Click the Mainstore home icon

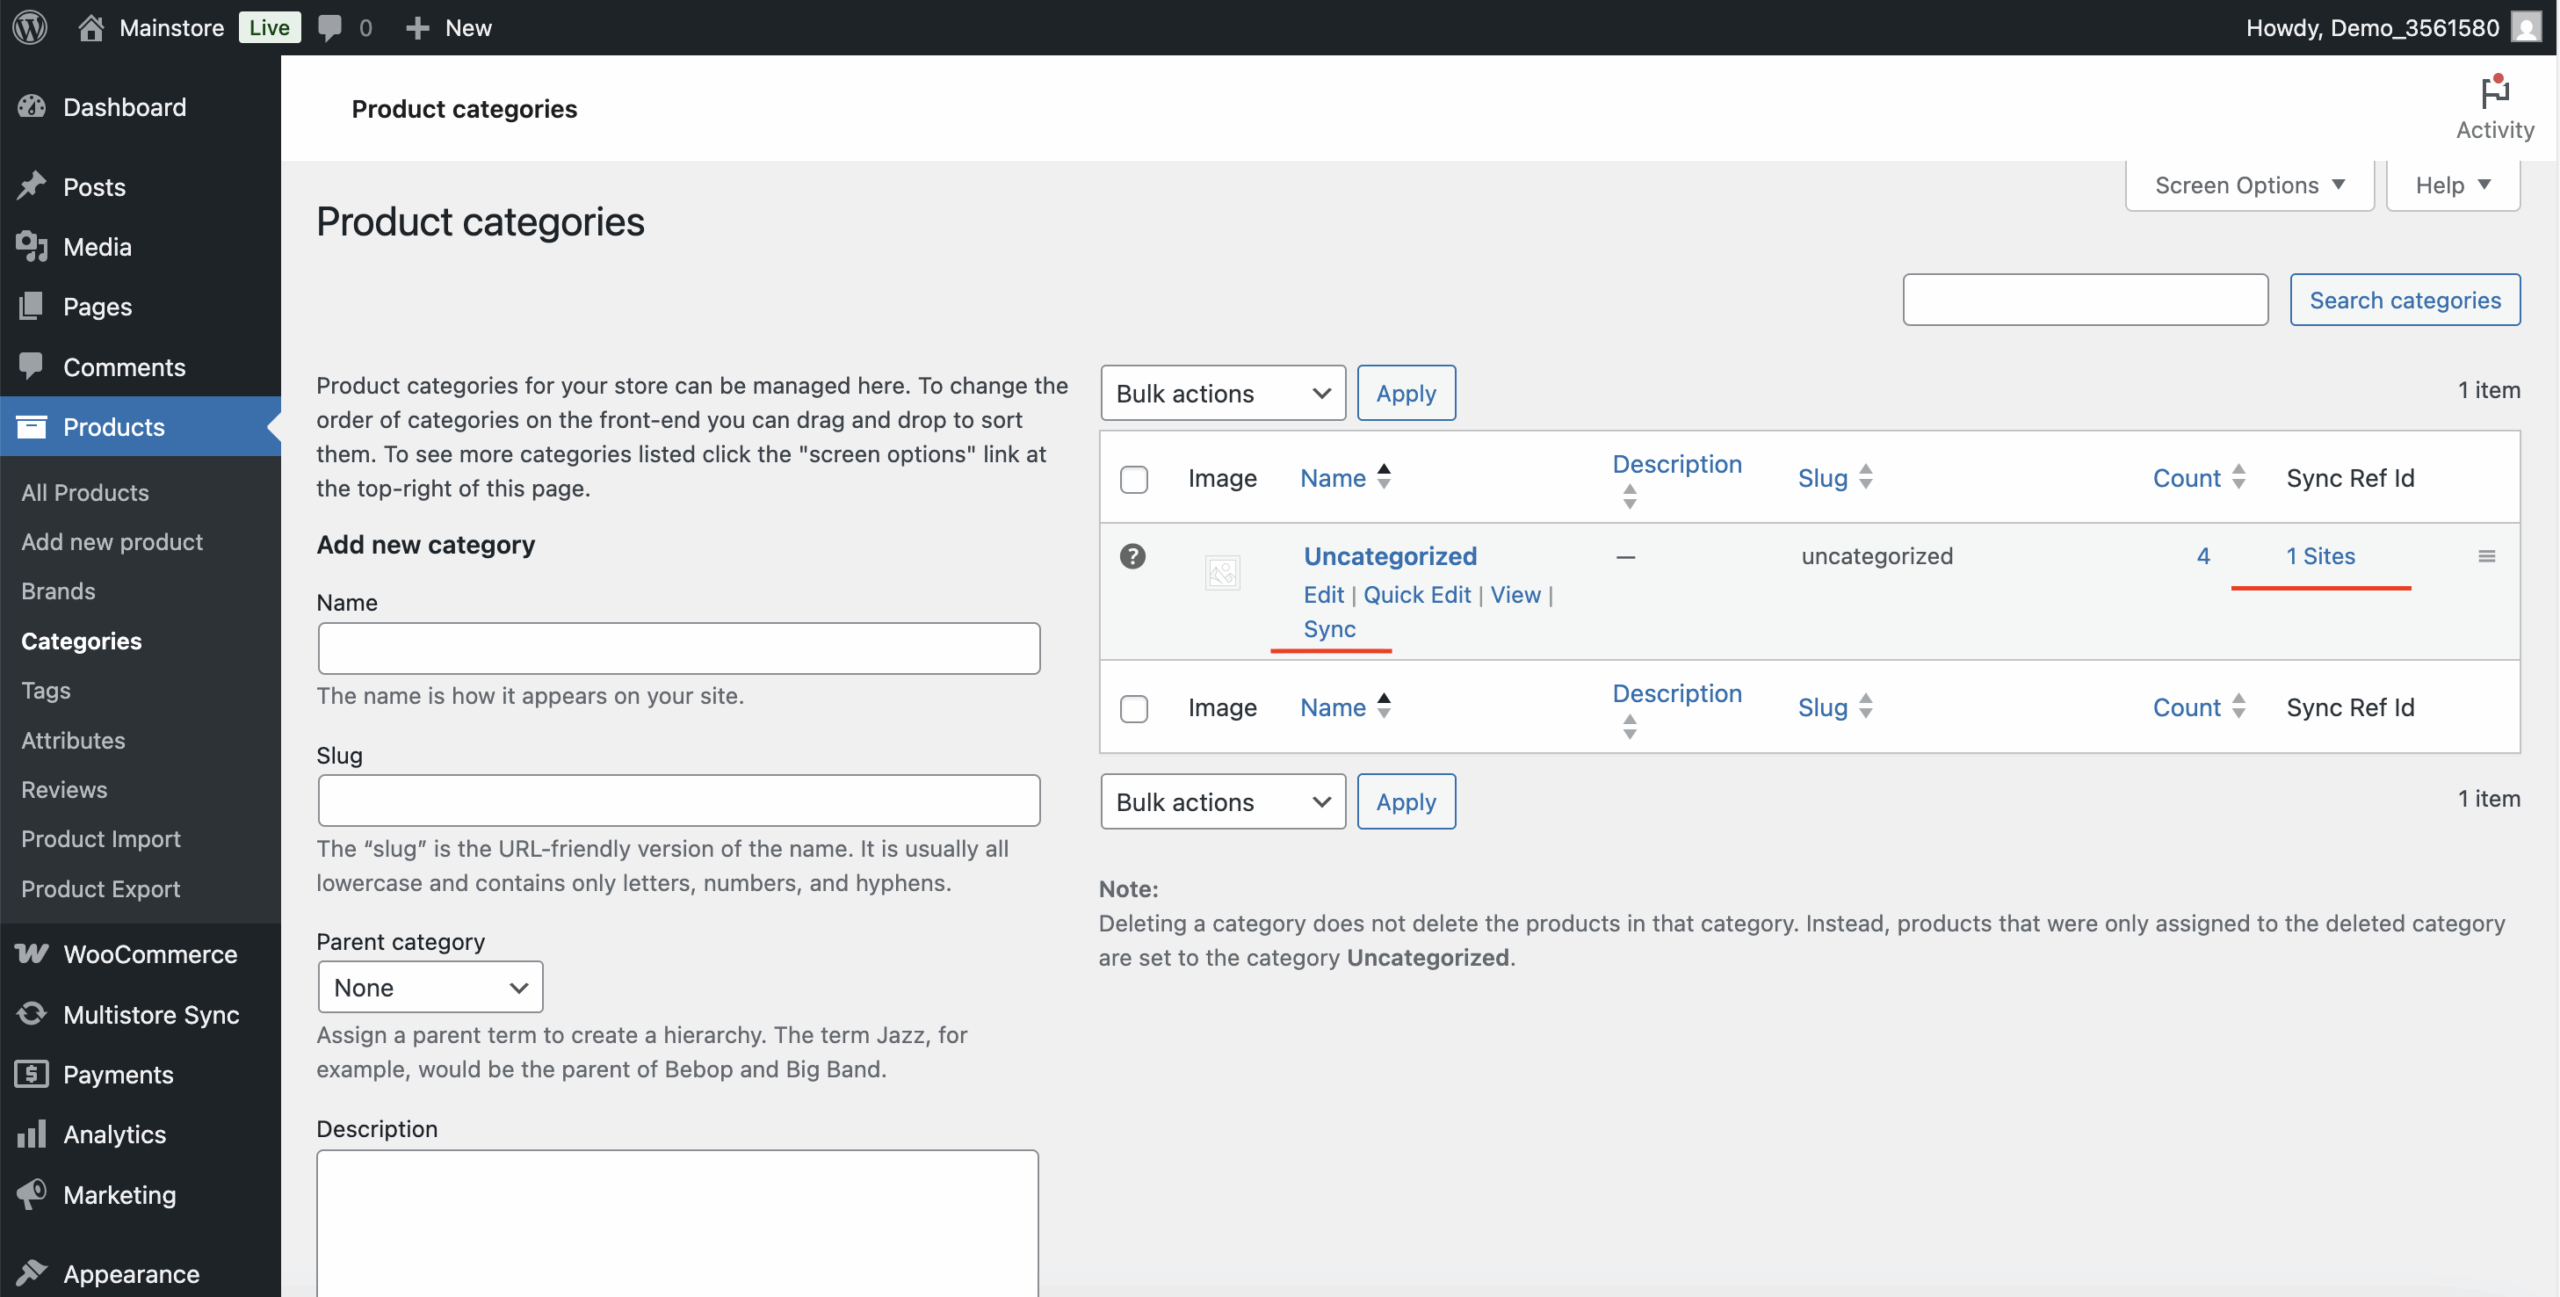pos(91,27)
